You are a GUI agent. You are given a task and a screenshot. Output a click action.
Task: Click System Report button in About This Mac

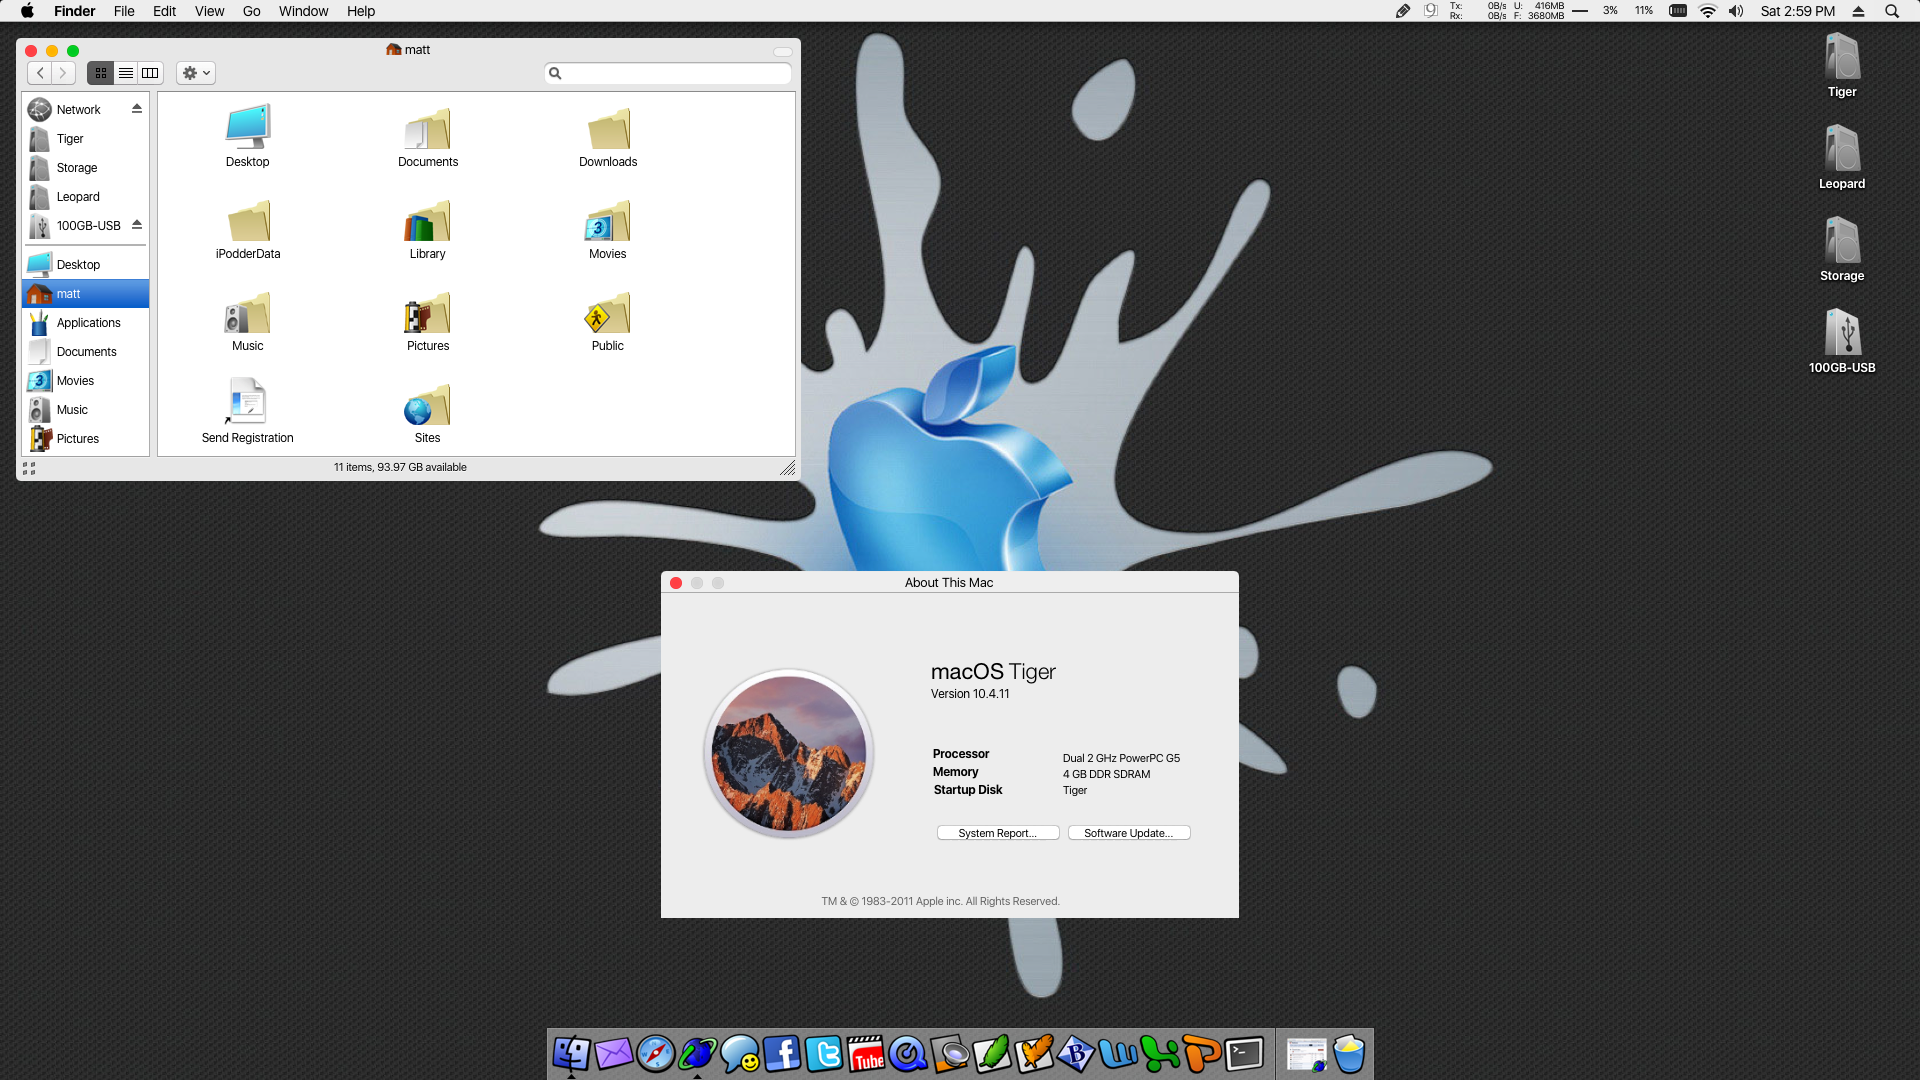(998, 833)
